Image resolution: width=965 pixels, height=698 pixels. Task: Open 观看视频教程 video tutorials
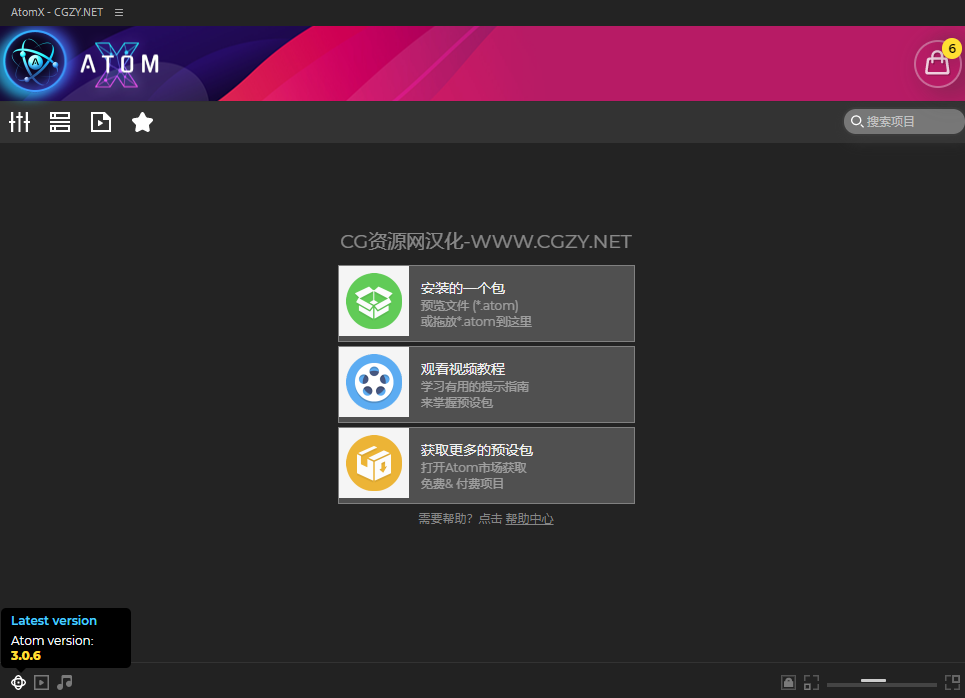520,384
